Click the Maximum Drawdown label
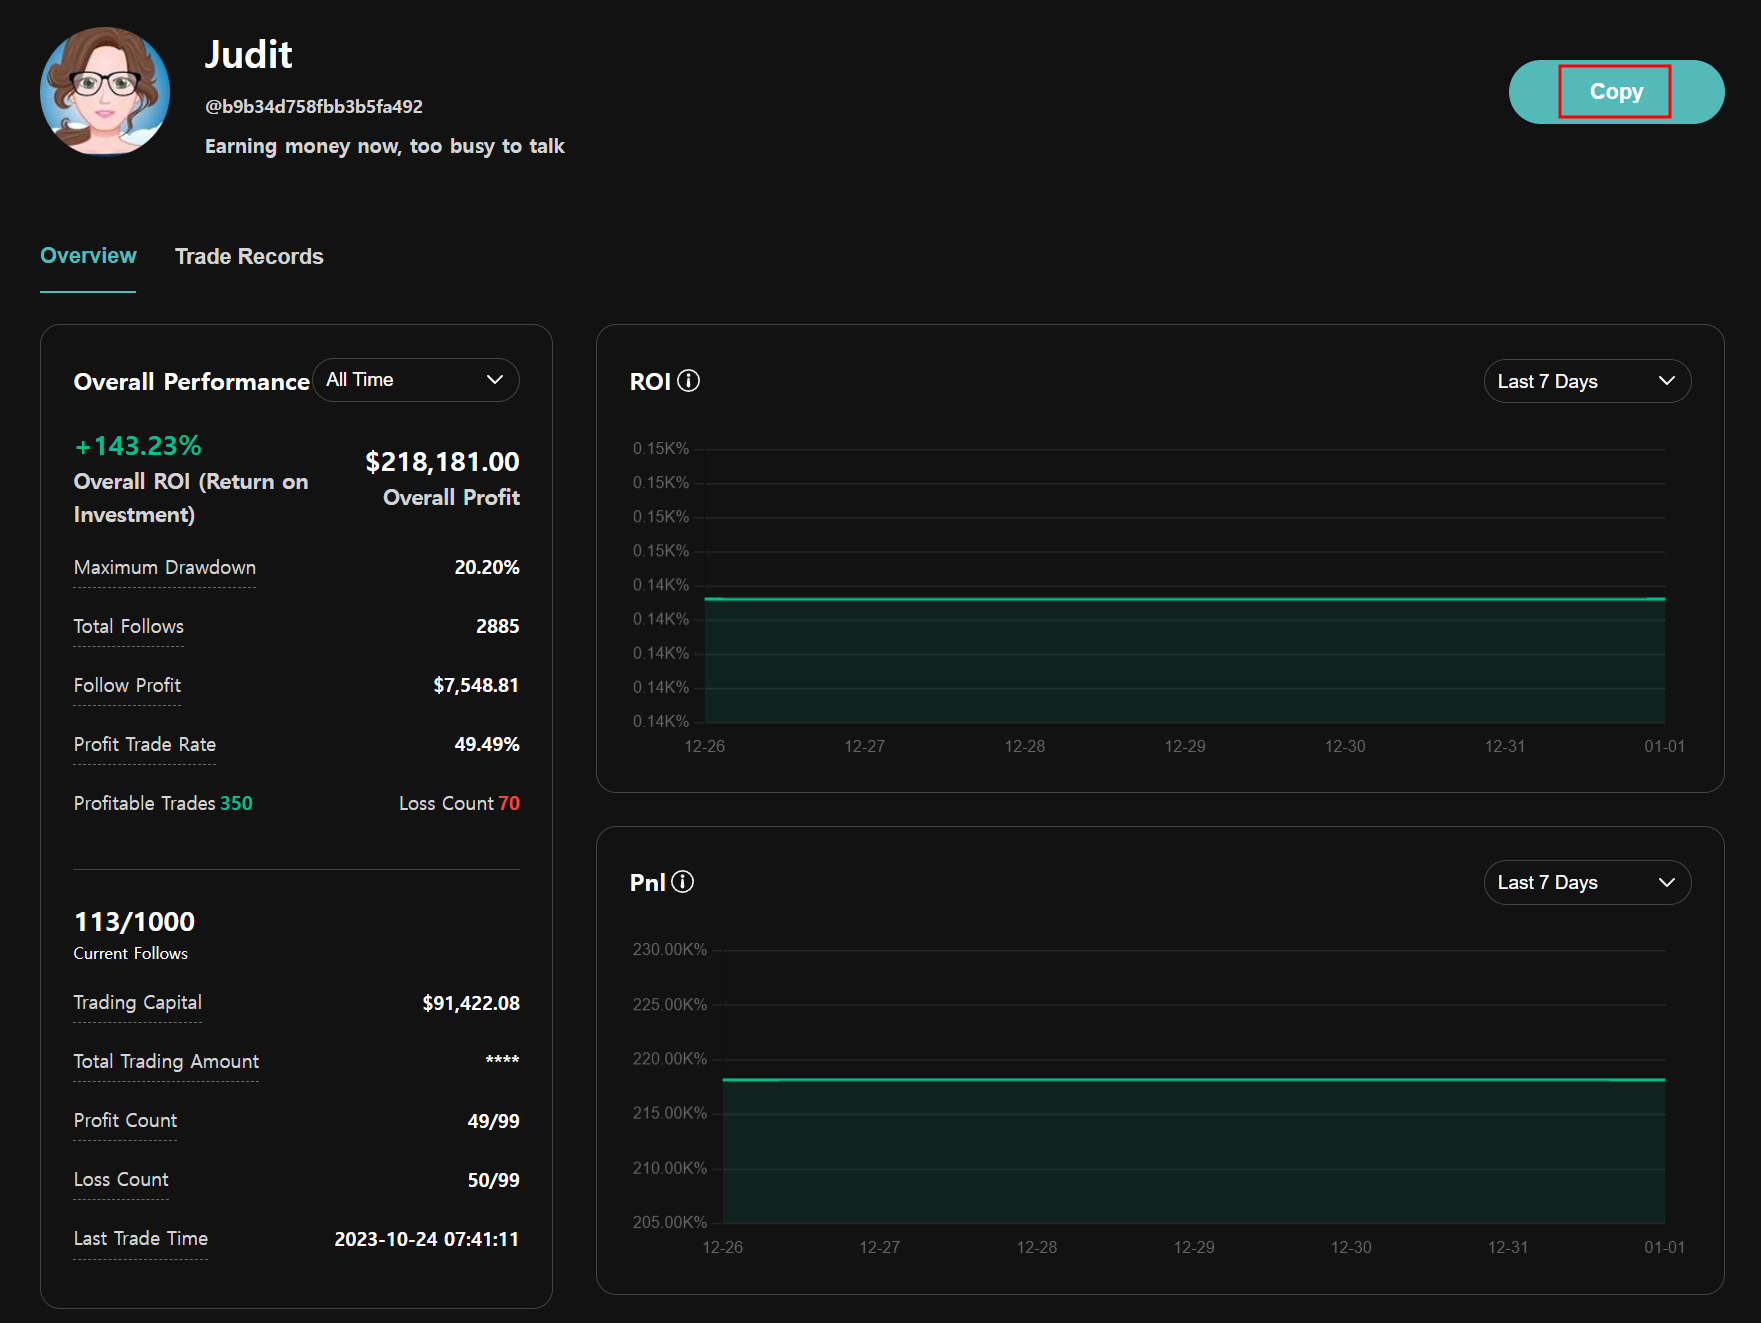1761x1323 pixels. pos(165,568)
